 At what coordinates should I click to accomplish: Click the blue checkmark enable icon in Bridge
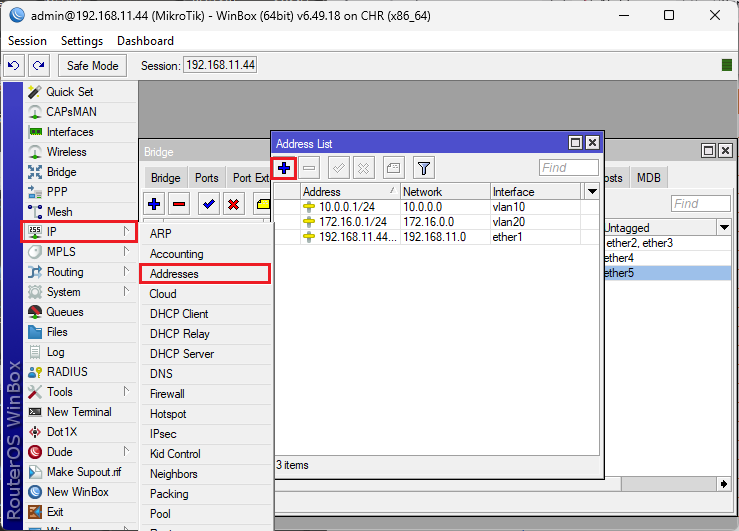(208, 204)
